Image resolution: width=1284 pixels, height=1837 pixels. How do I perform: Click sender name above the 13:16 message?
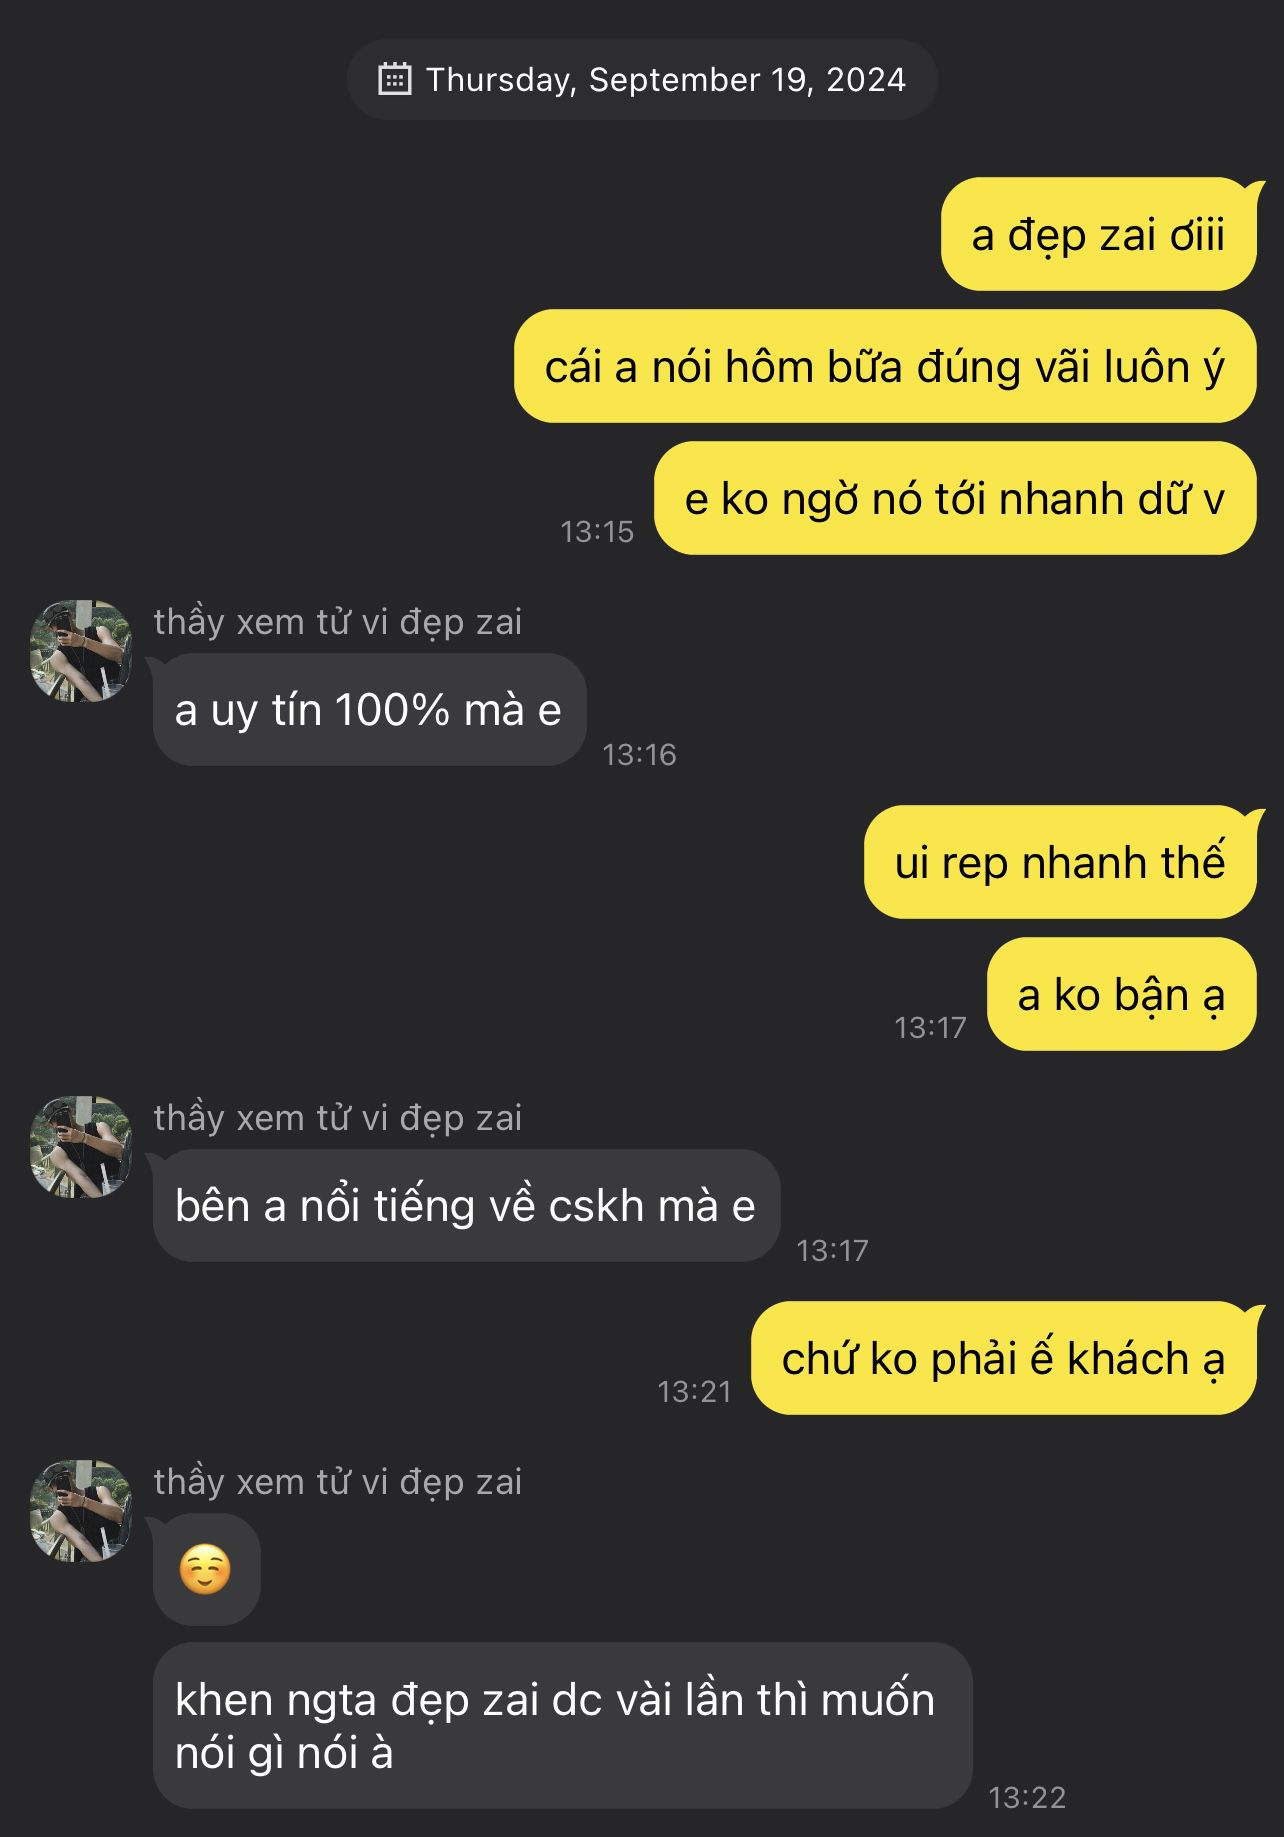pyautogui.click(x=338, y=622)
